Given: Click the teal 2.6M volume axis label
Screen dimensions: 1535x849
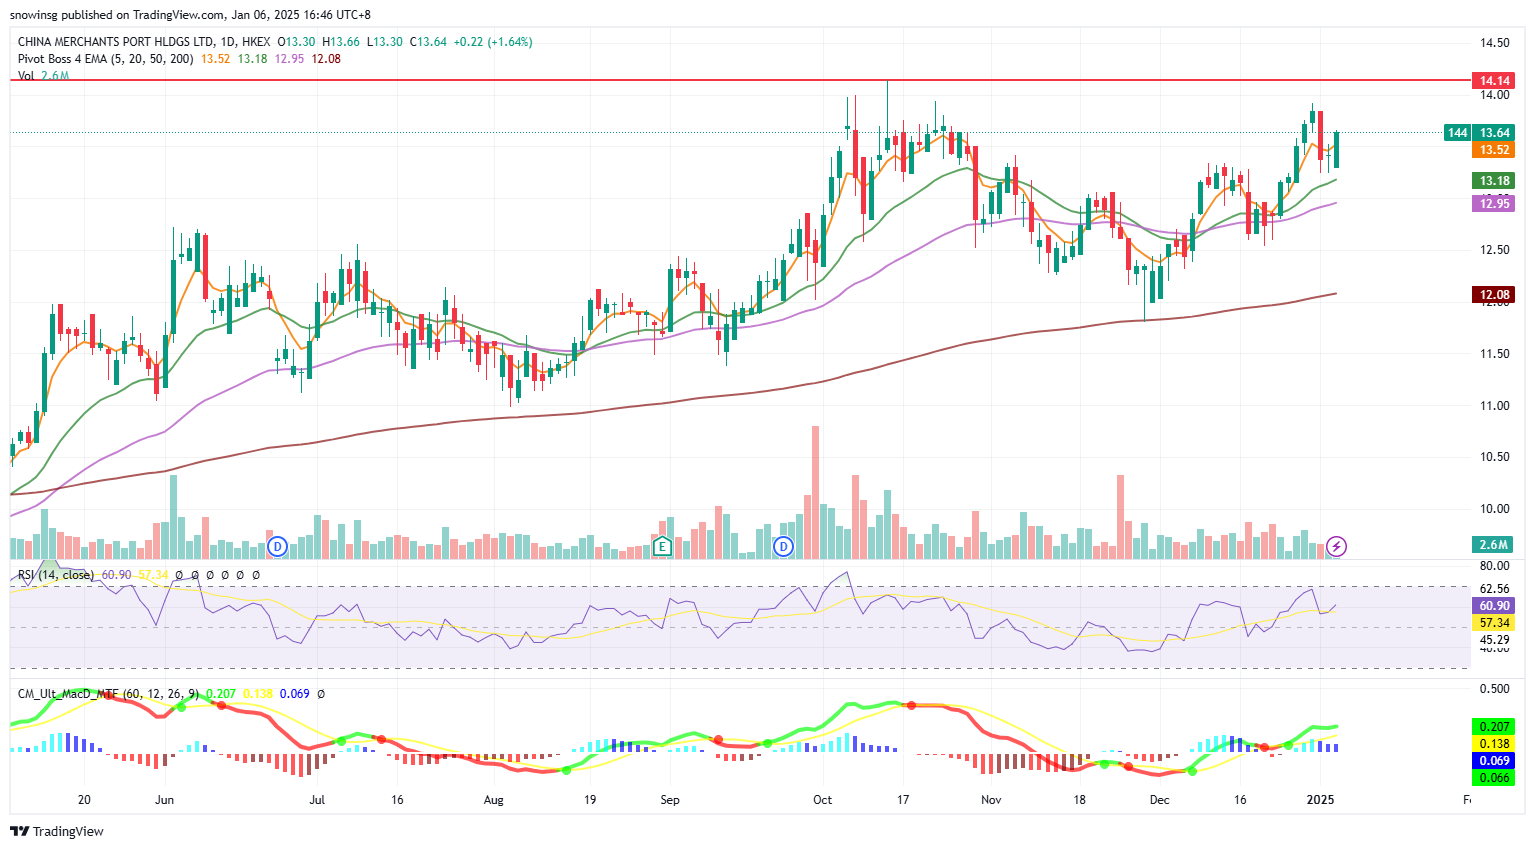Looking at the screenshot, I should (1494, 545).
